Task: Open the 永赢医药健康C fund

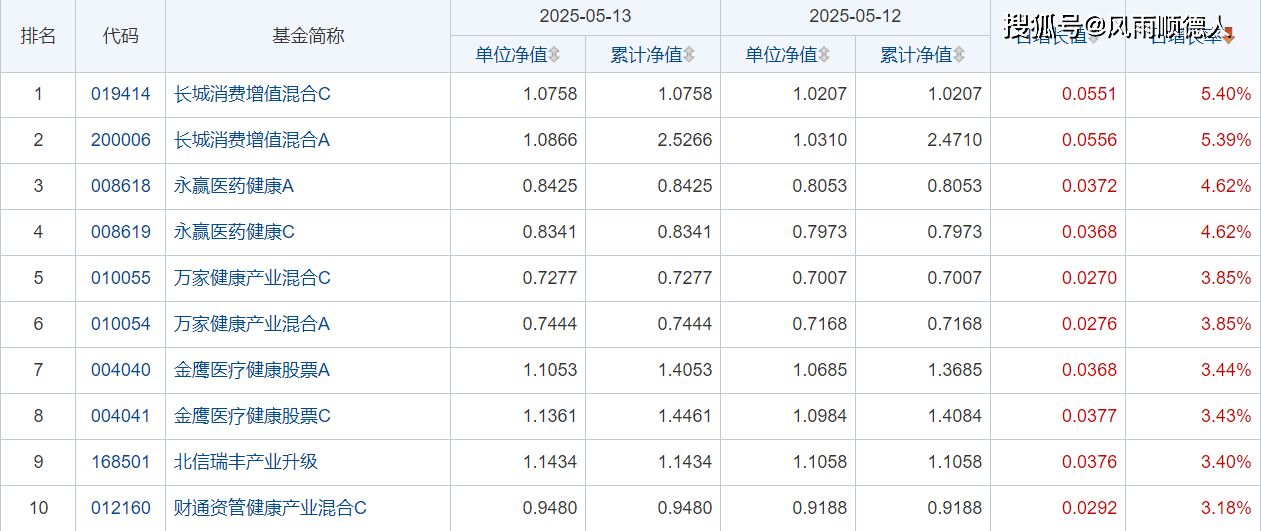Action: [x=234, y=232]
